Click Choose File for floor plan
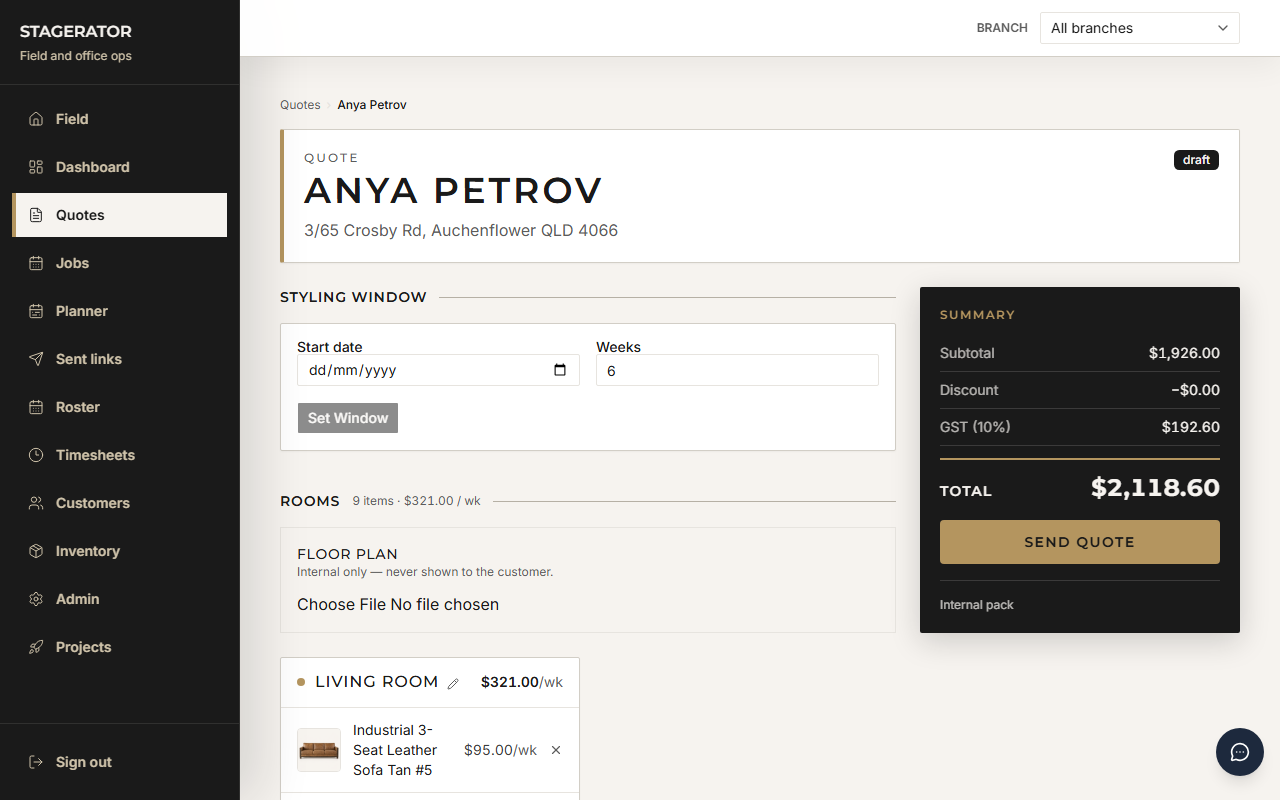1280x800 pixels. (x=341, y=604)
